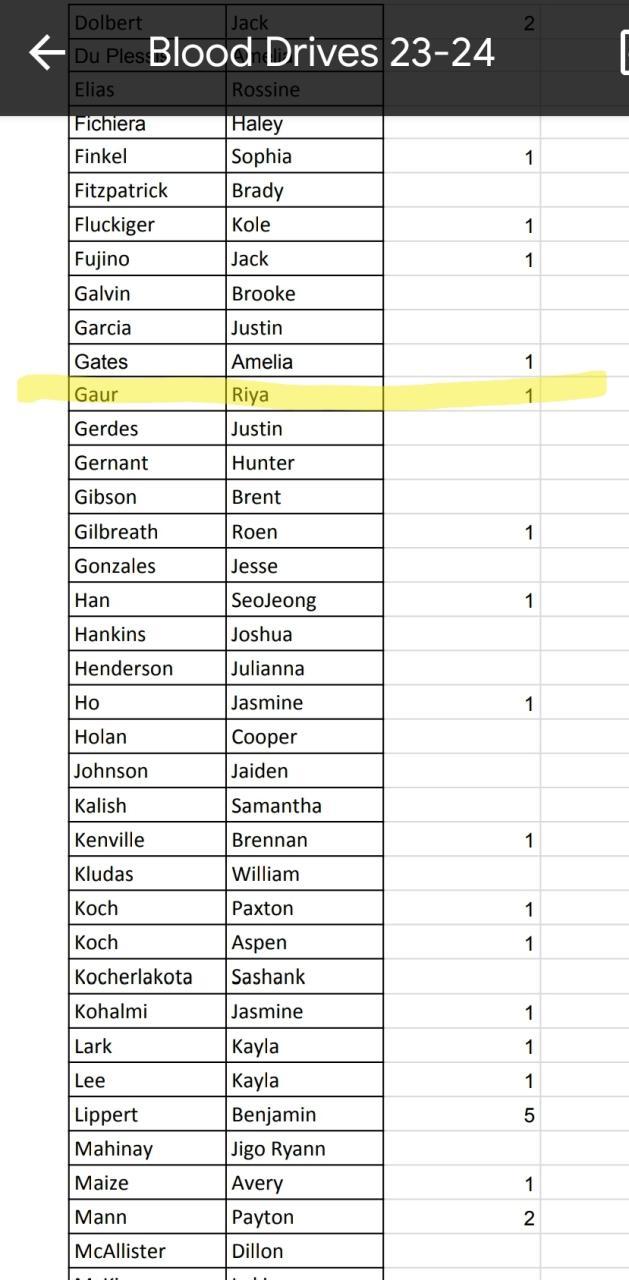Click the Gilbreath last name cell

coord(147,532)
